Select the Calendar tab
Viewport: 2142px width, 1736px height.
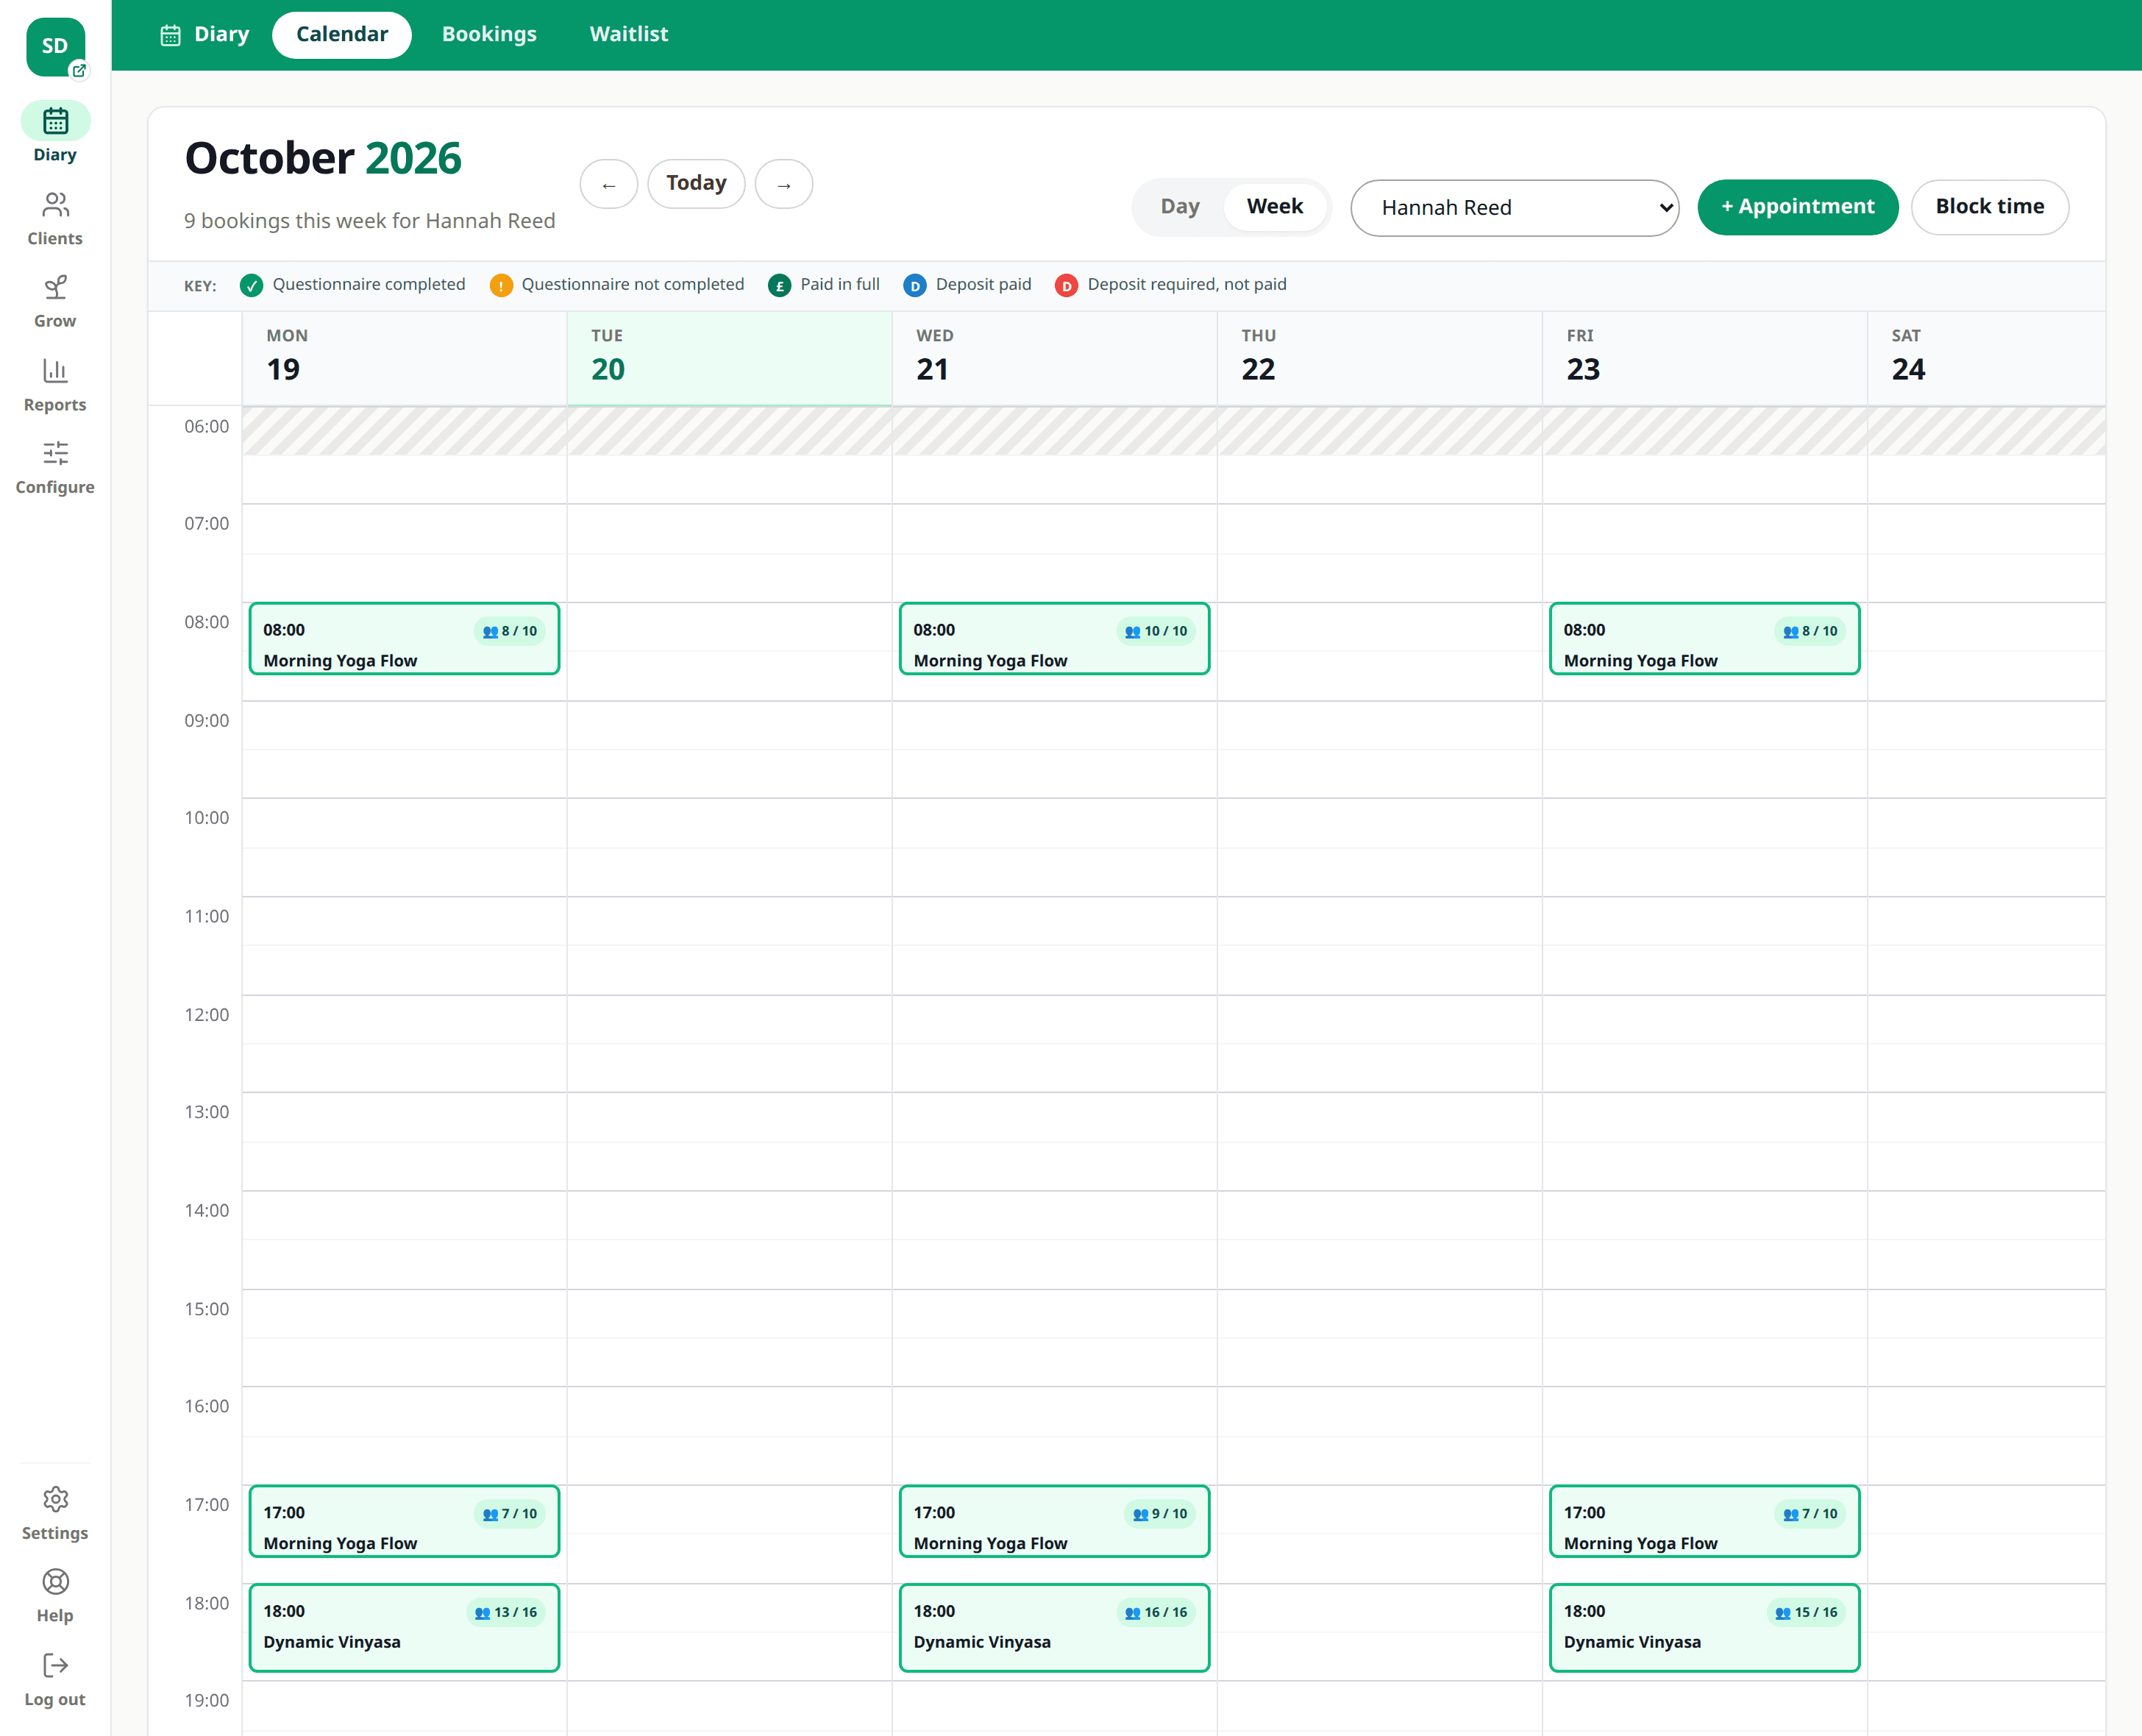click(341, 35)
